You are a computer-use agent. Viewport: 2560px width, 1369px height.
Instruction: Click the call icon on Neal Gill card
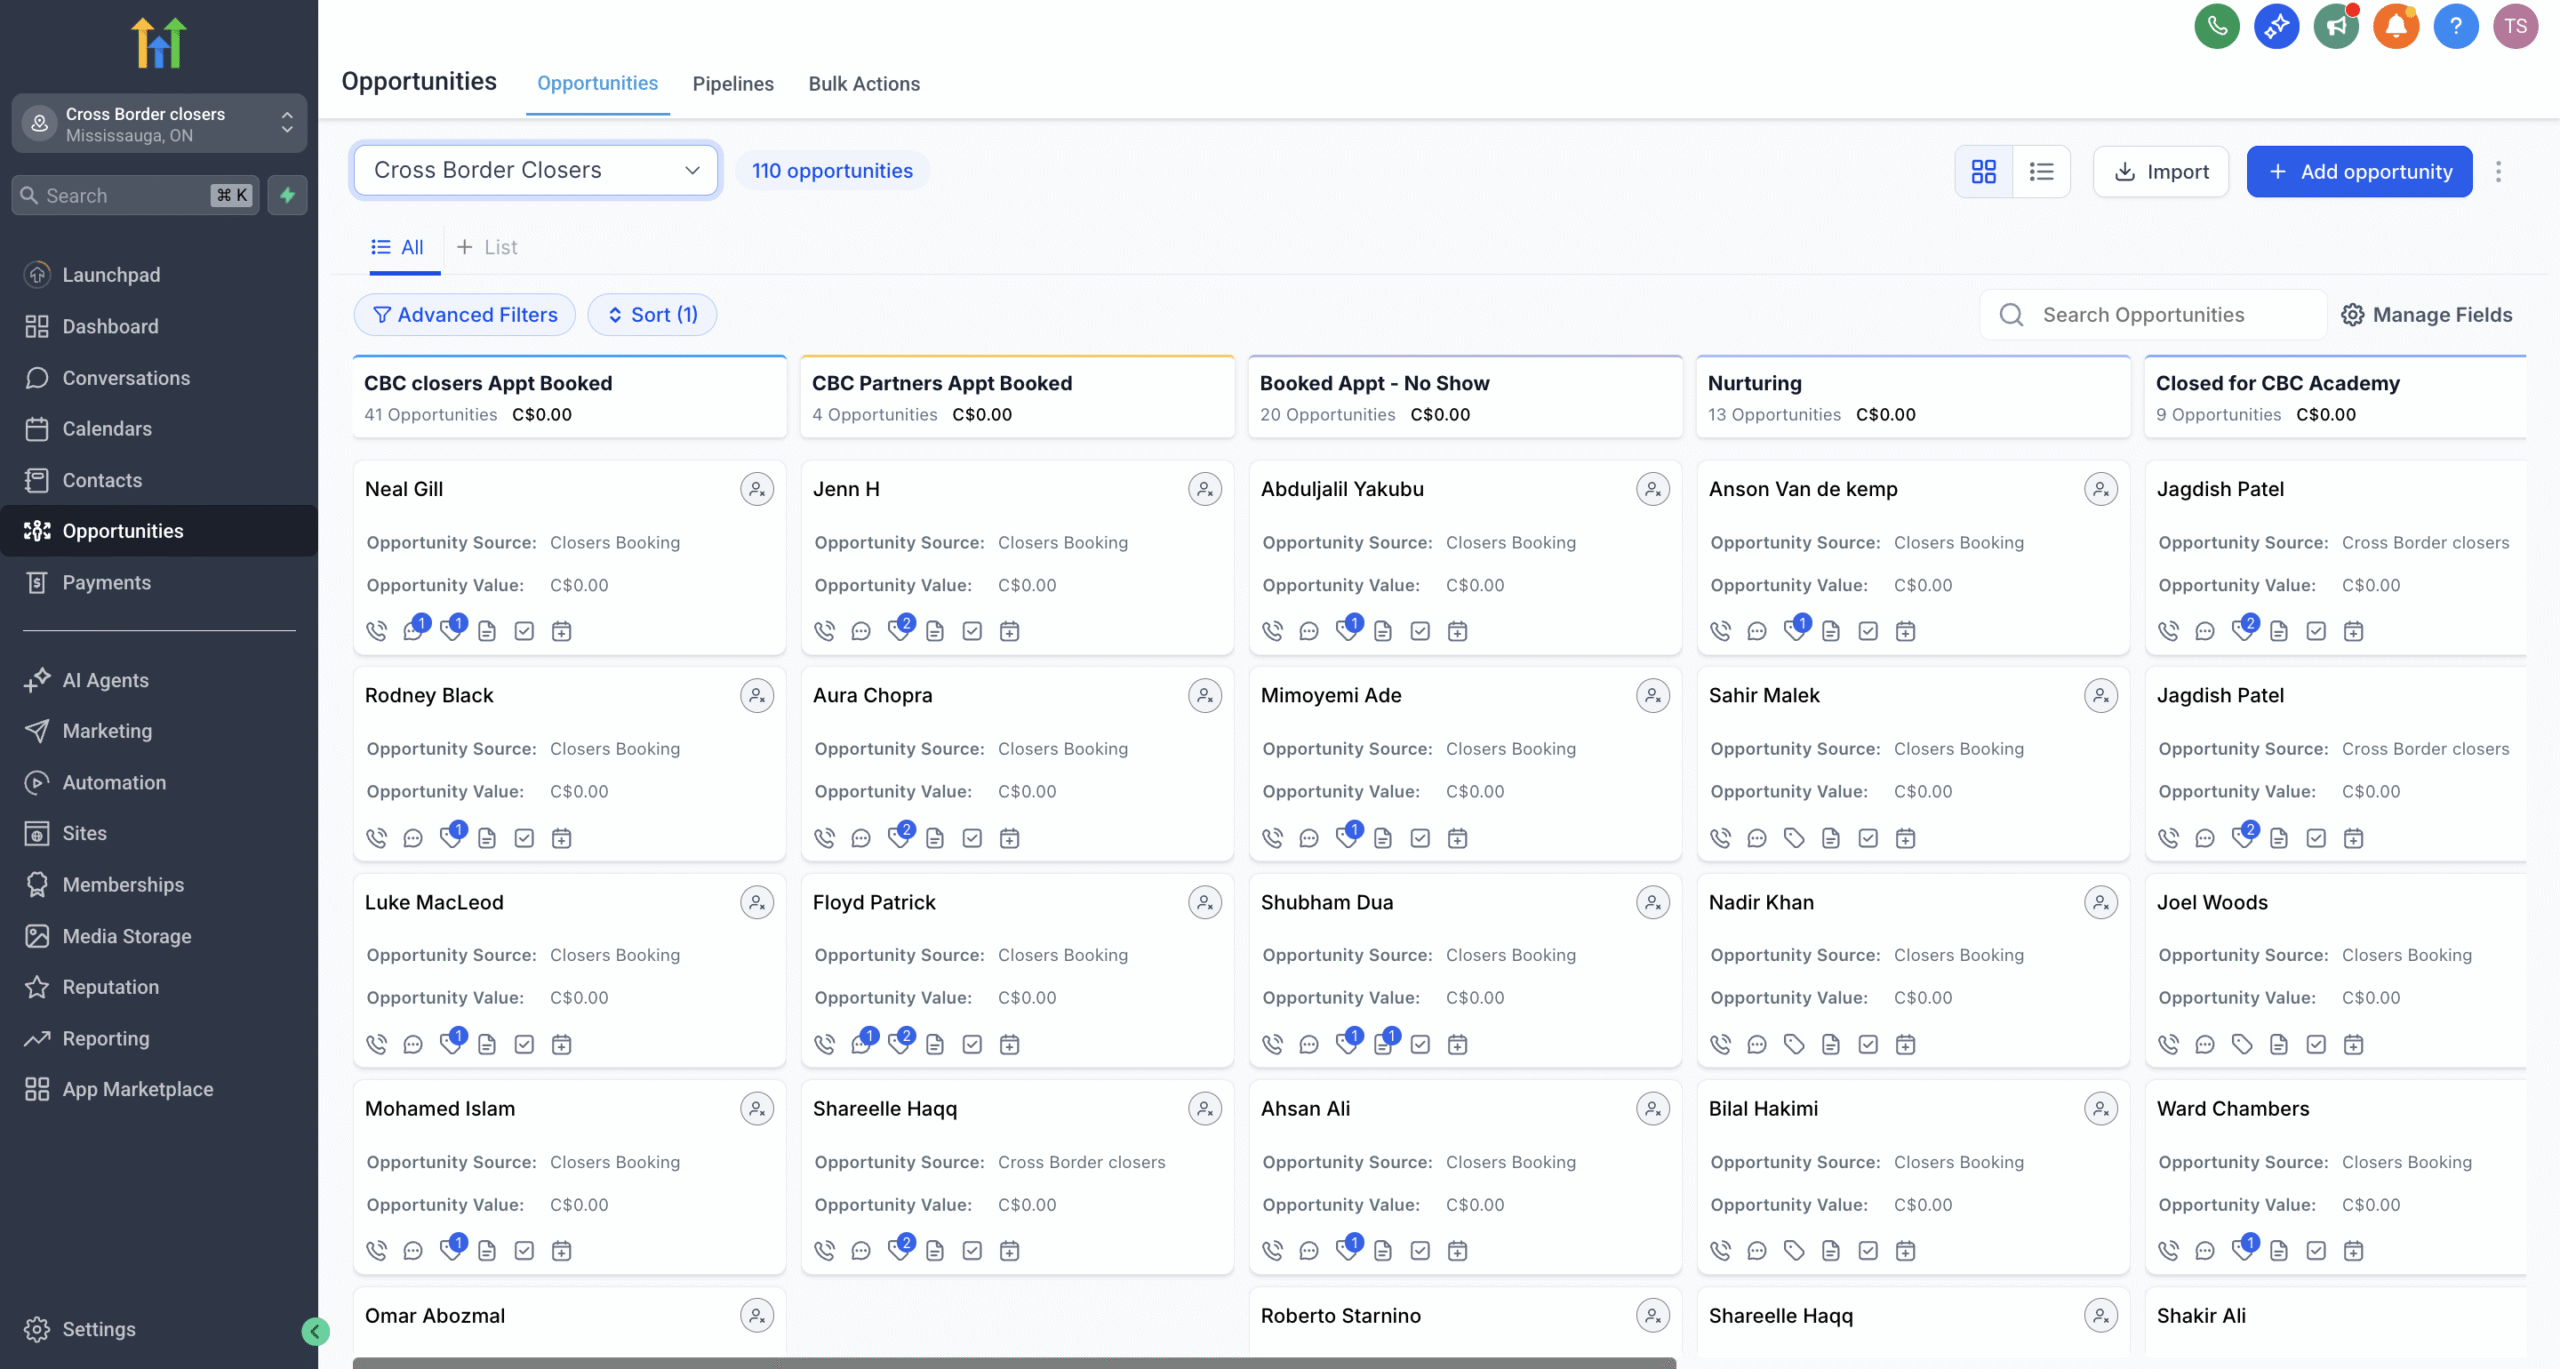(376, 631)
